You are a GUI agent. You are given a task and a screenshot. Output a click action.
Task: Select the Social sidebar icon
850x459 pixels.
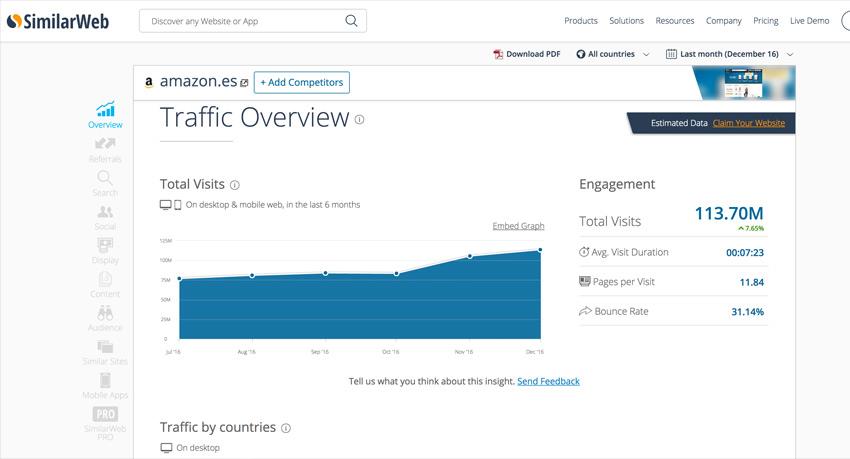click(x=105, y=211)
